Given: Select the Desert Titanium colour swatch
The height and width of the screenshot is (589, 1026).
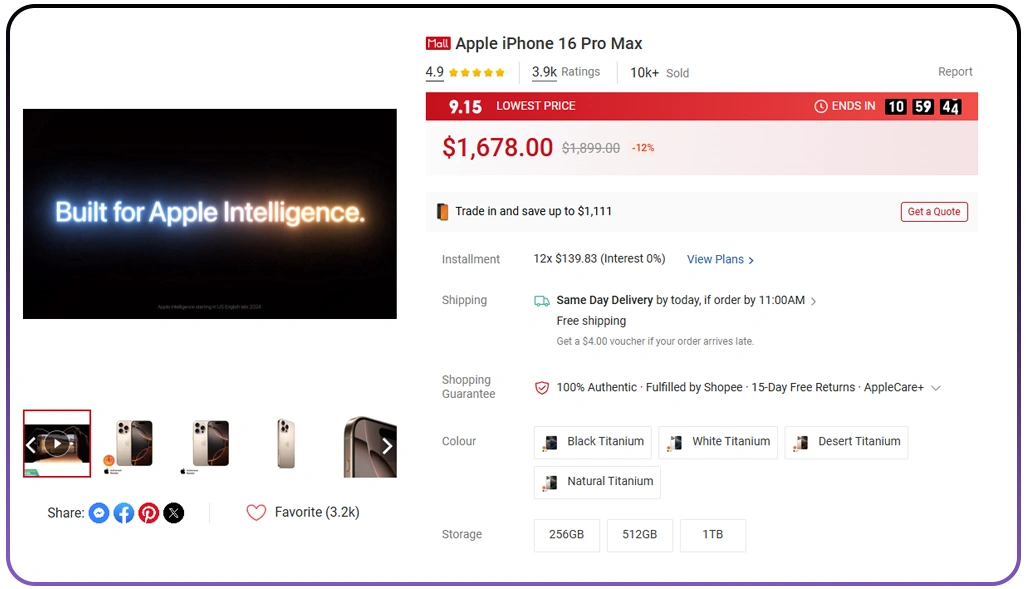Looking at the screenshot, I should click(846, 442).
